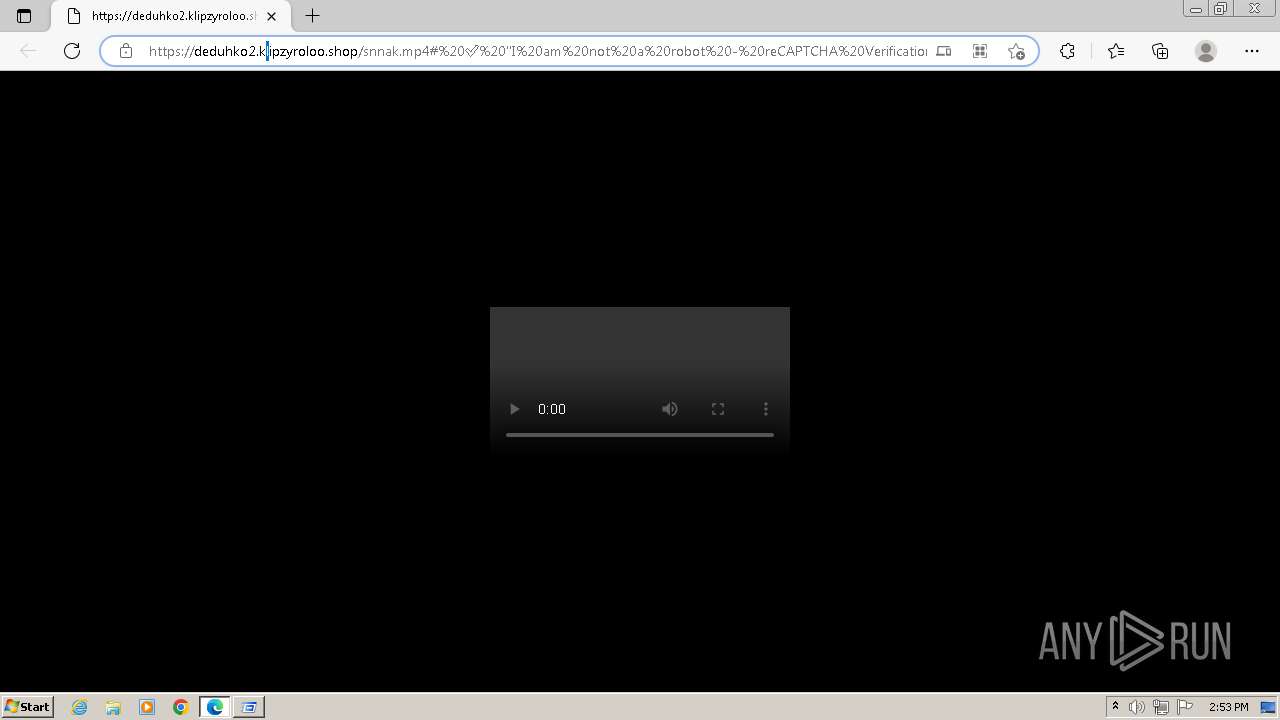Viewport: 1280px width, 720px height.
Task: Open video more options three dots
Action: (766, 409)
